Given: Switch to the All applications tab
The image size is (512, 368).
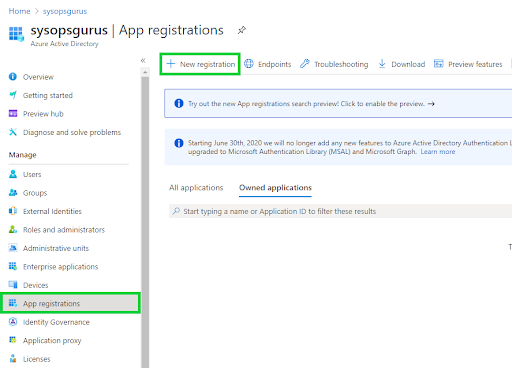Looking at the screenshot, I should (x=196, y=188).
